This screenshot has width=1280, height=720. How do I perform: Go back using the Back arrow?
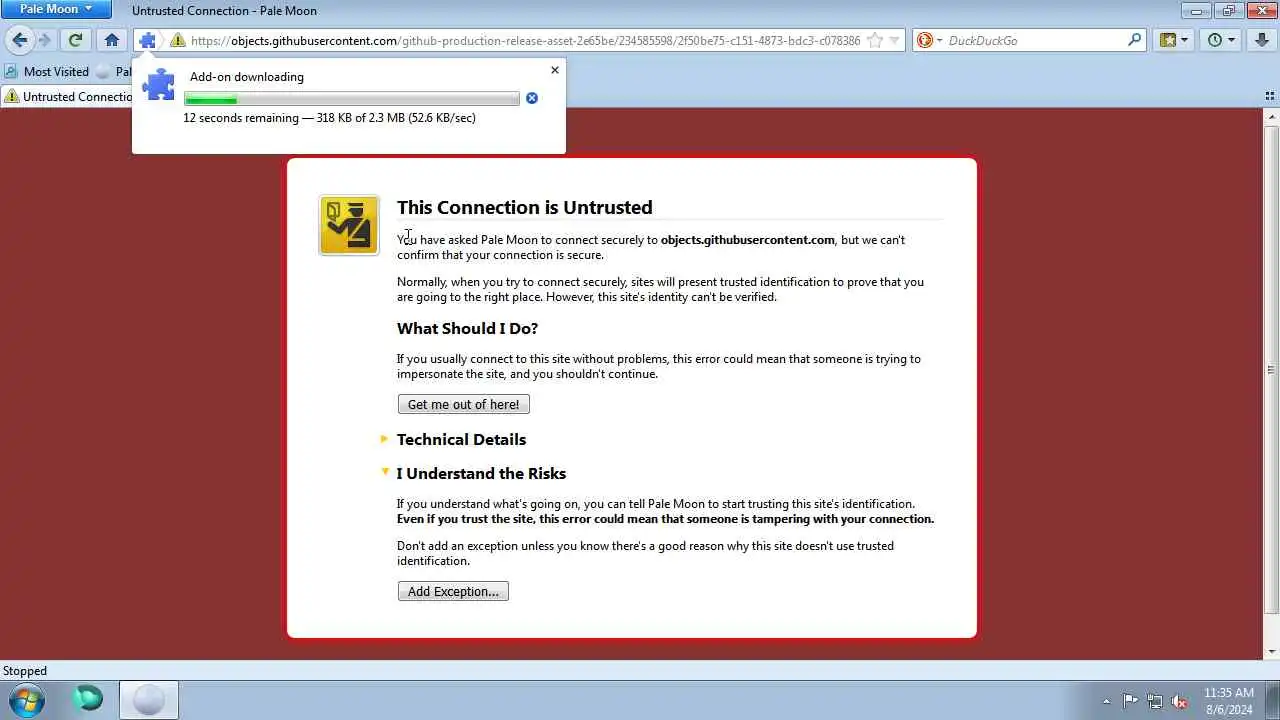[20, 40]
